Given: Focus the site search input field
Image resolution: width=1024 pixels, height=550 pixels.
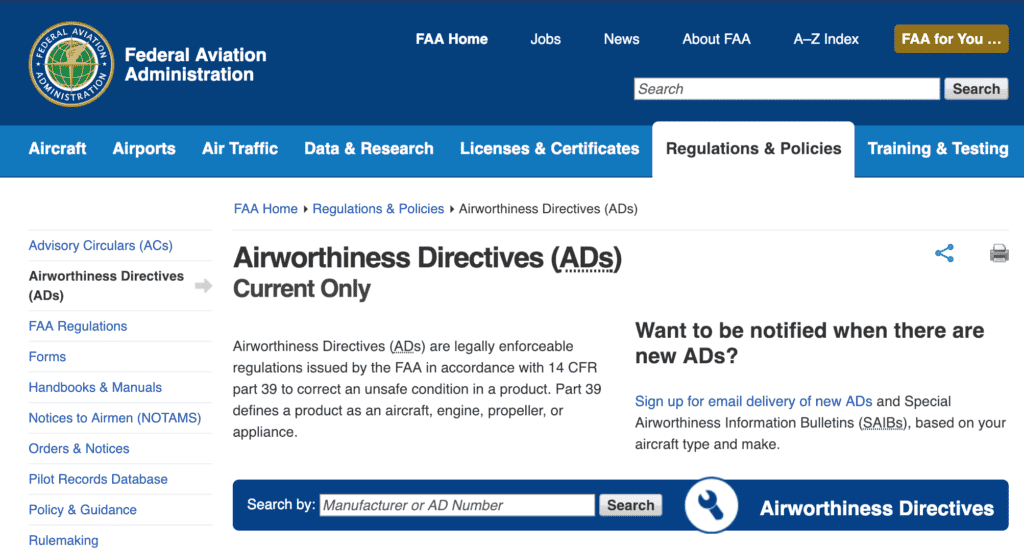Looking at the screenshot, I should 786,89.
